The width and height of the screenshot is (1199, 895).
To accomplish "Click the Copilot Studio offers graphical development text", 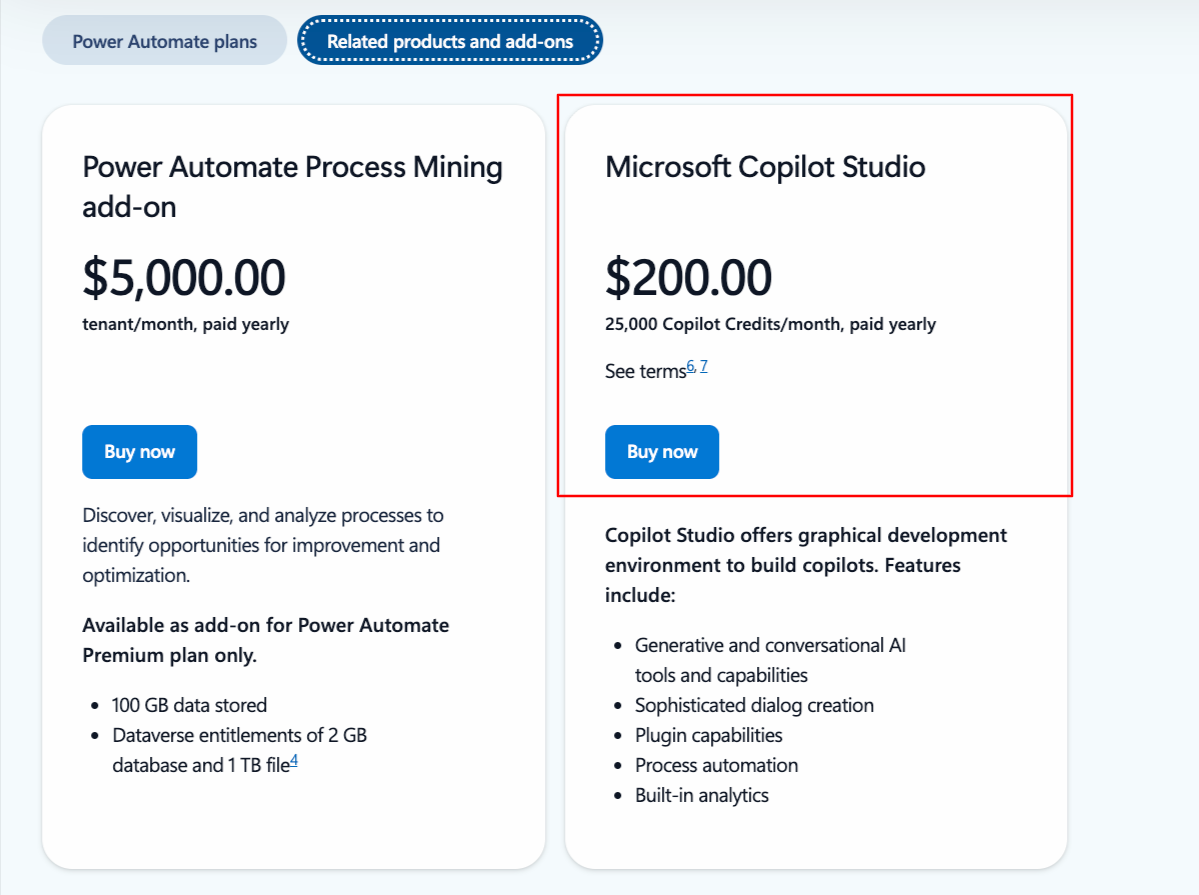I will 805,565.
